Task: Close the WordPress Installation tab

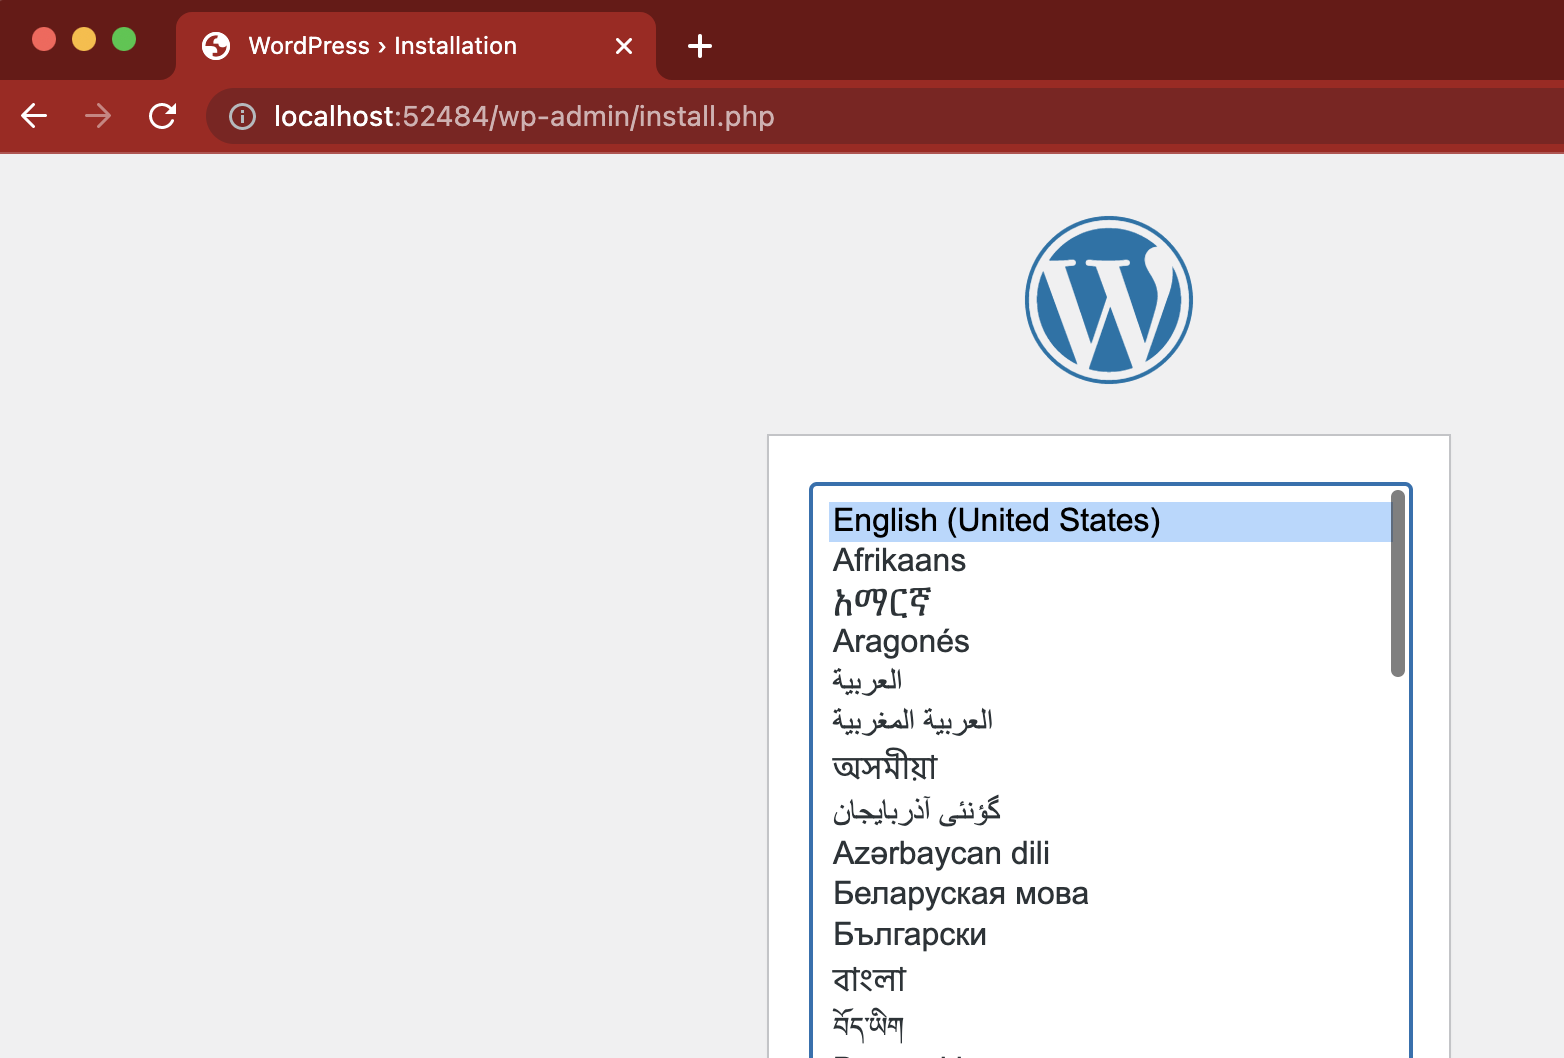Action: (x=624, y=46)
